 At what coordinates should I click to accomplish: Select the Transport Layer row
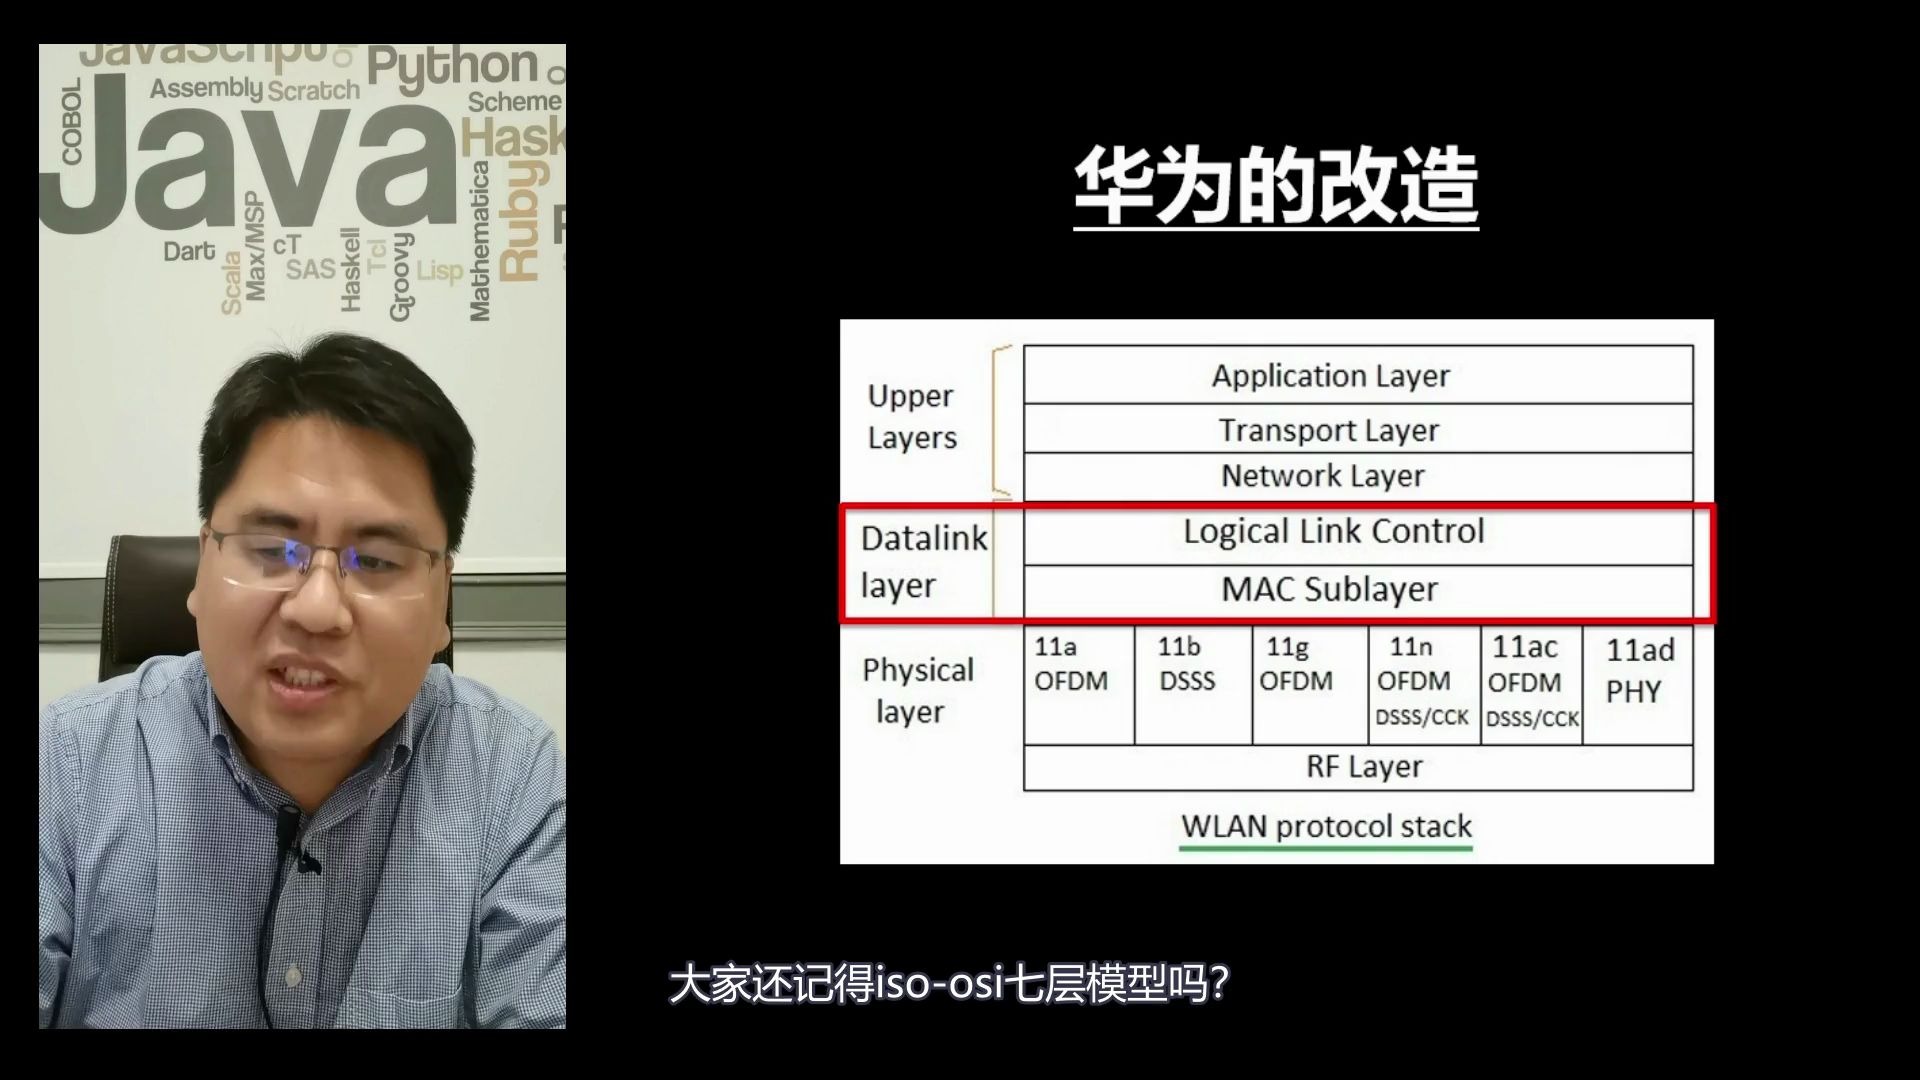1325,429
